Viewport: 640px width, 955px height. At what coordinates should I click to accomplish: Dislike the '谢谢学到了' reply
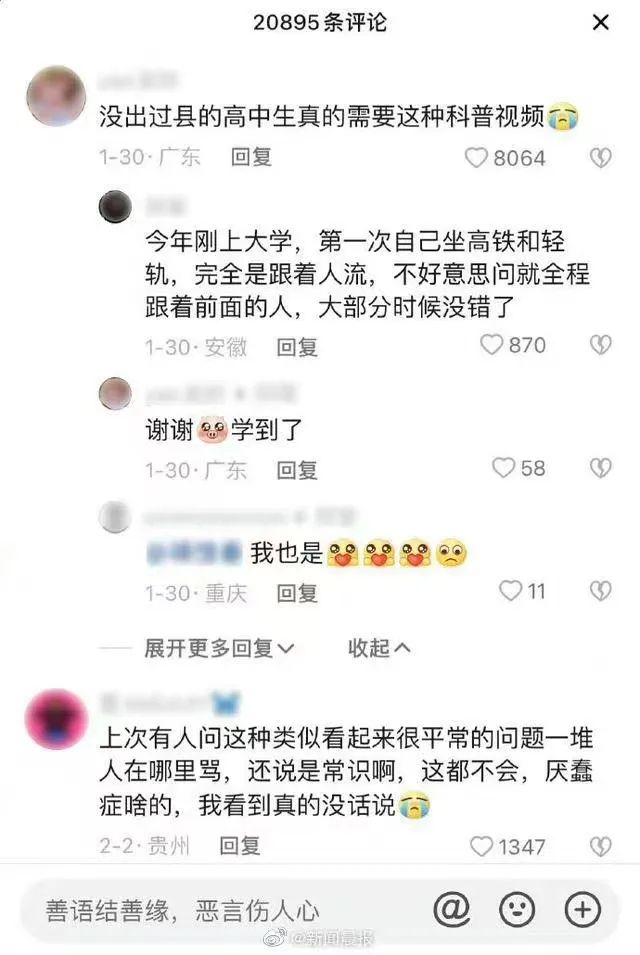(600, 468)
